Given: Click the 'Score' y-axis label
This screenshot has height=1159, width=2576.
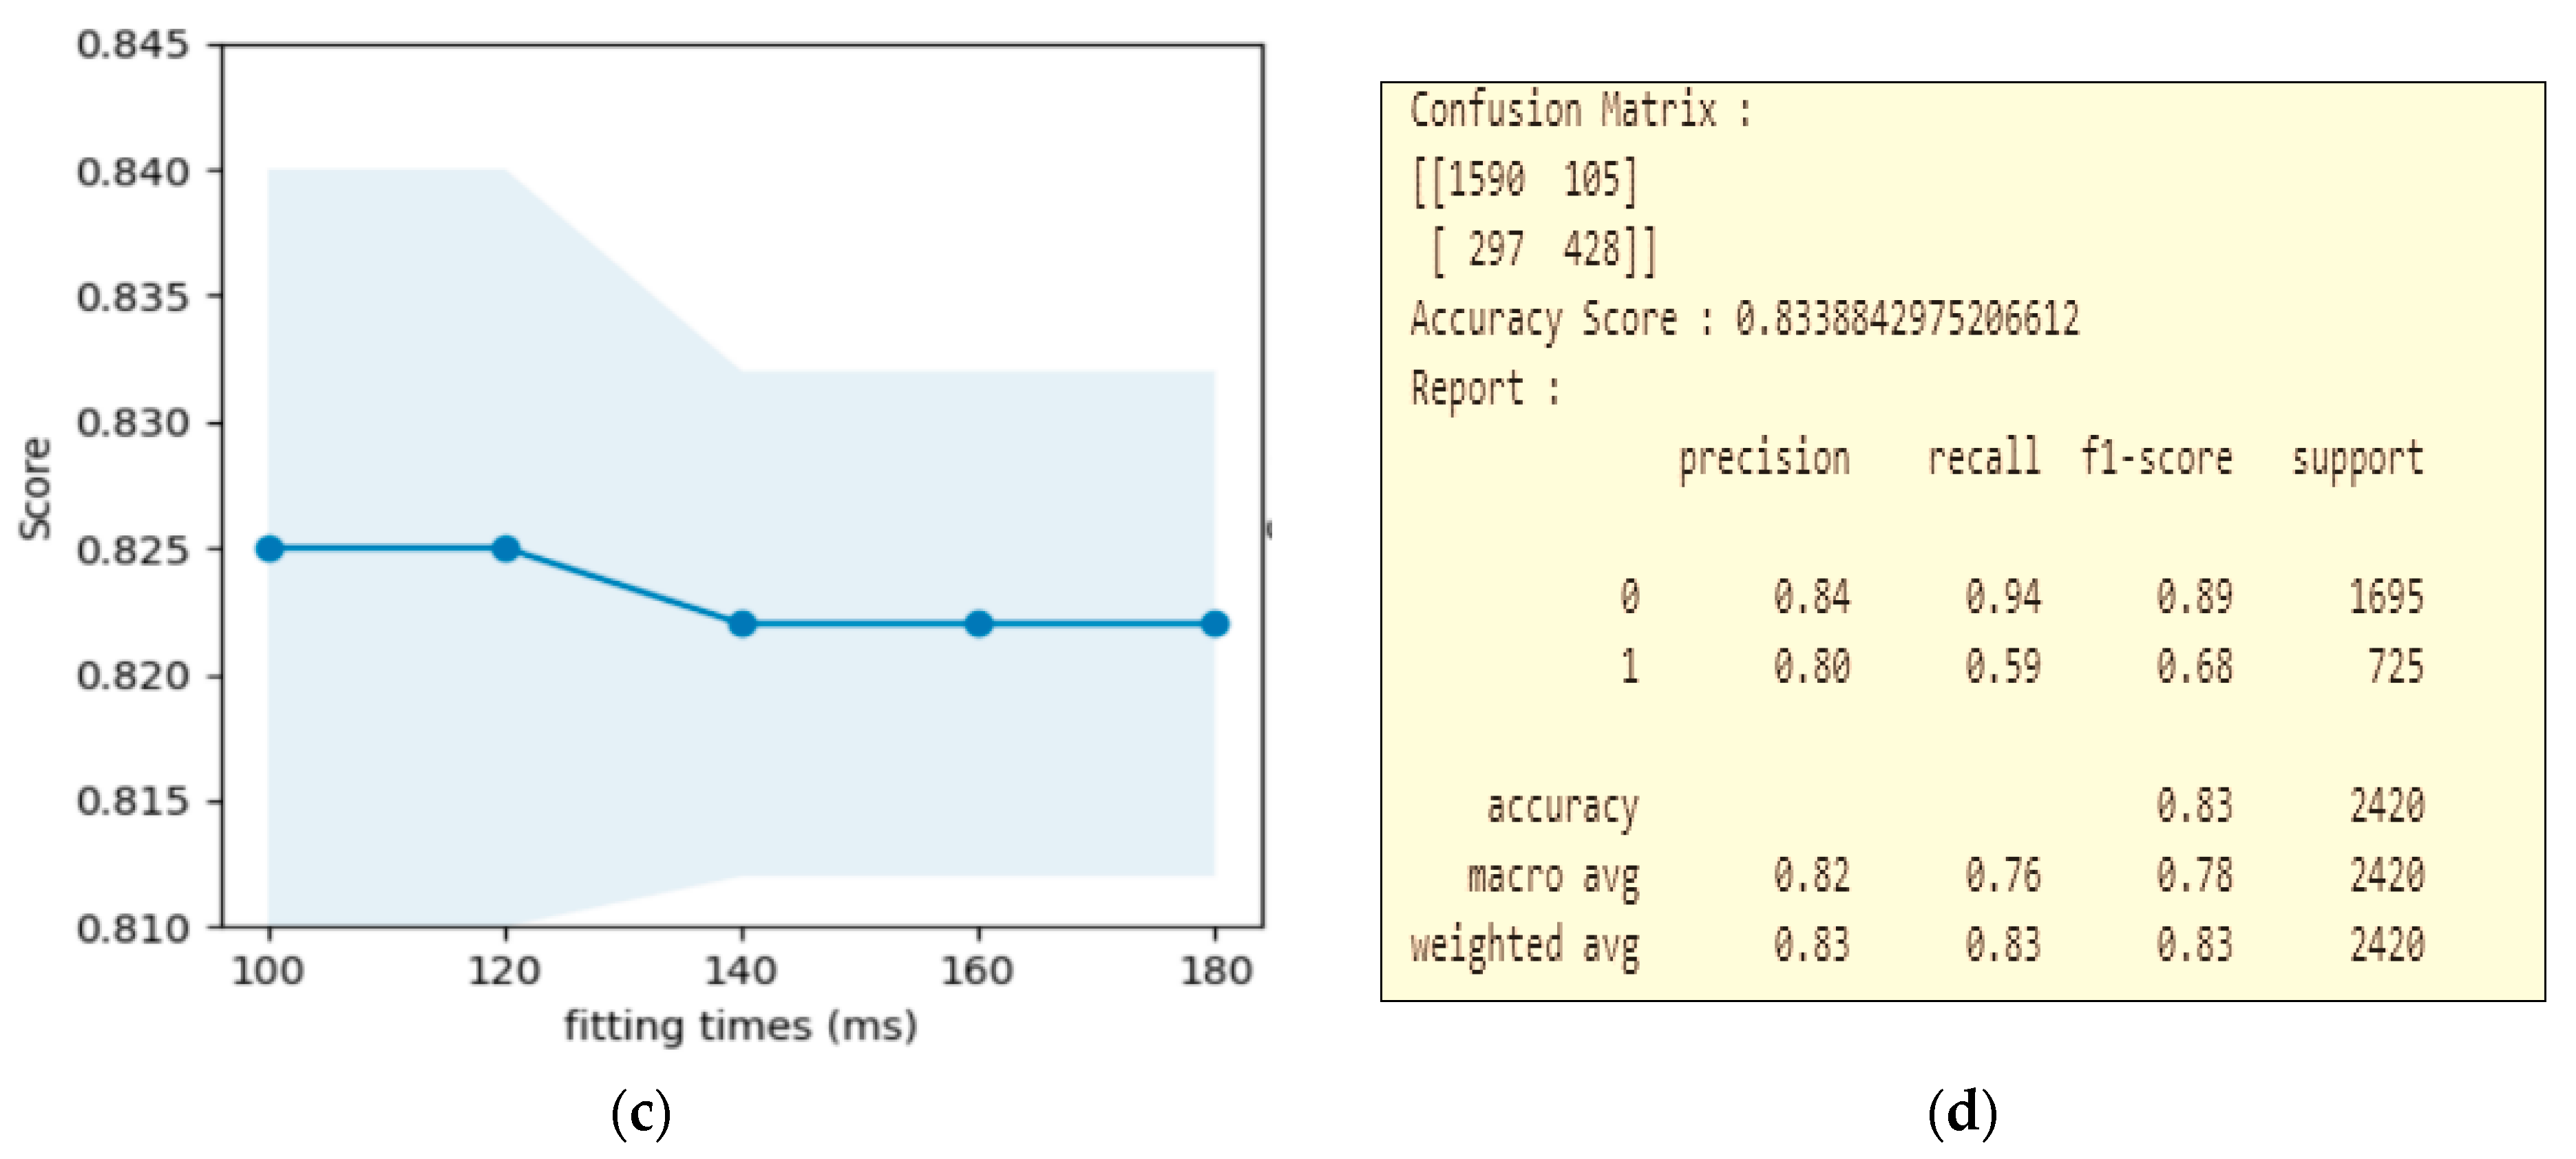Looking at the screenshot, I should point(36,489).
